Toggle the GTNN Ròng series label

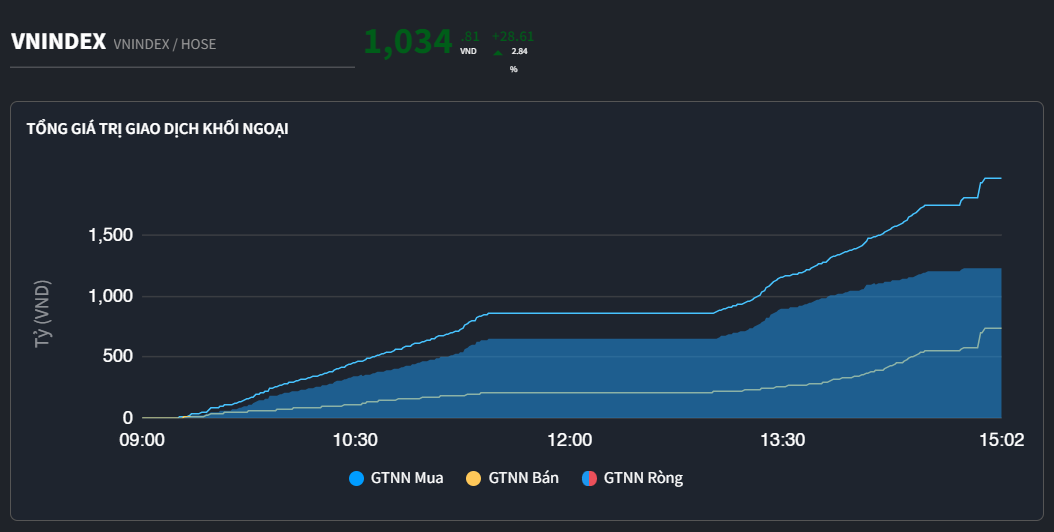click(643, 478)
